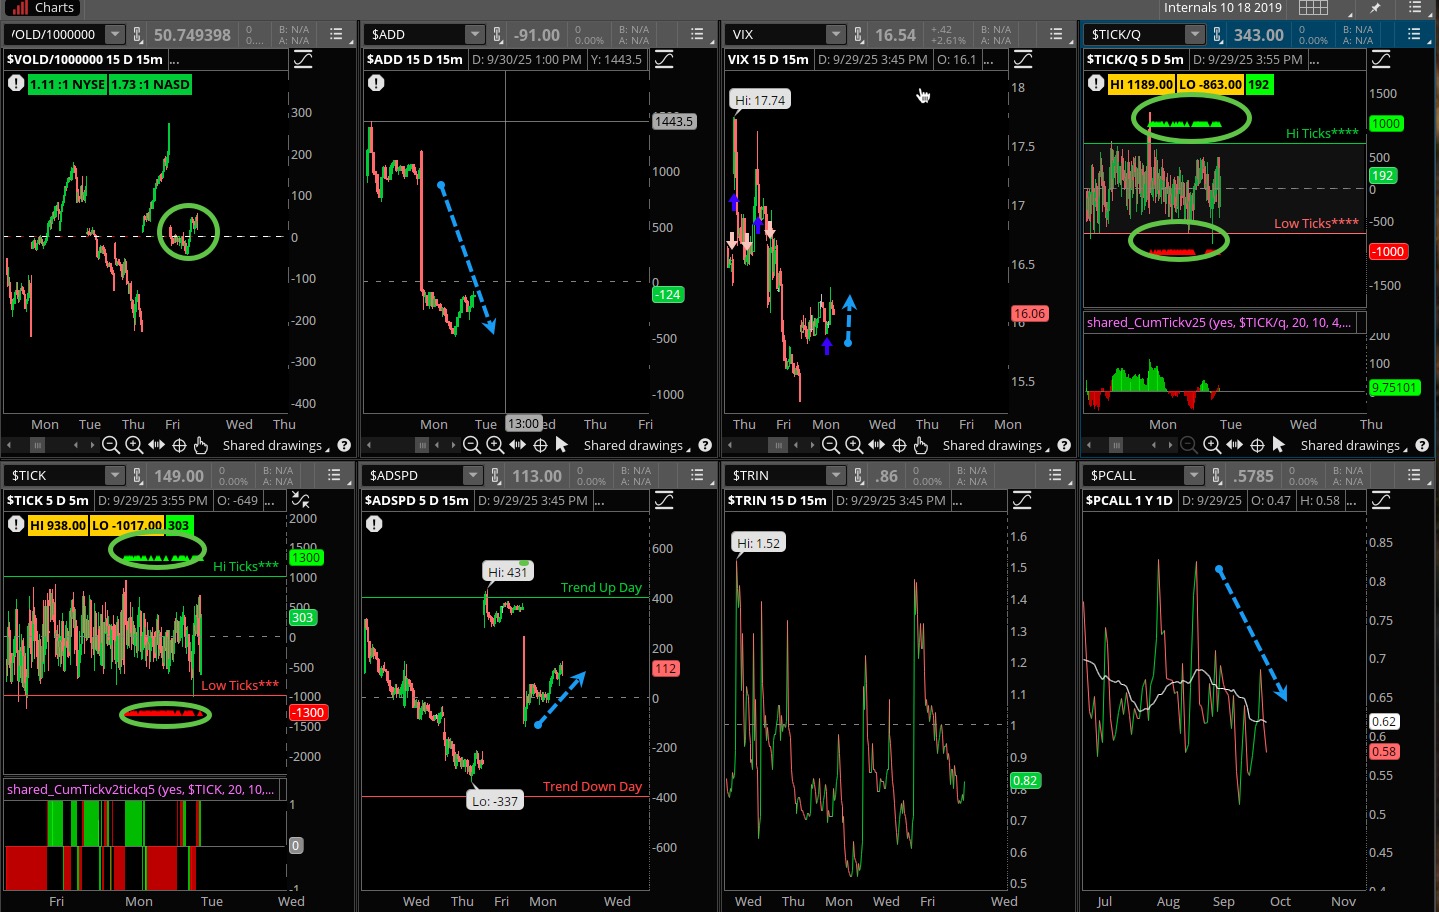Click the pin icon in the top bar

click(x=1375, y=8)
